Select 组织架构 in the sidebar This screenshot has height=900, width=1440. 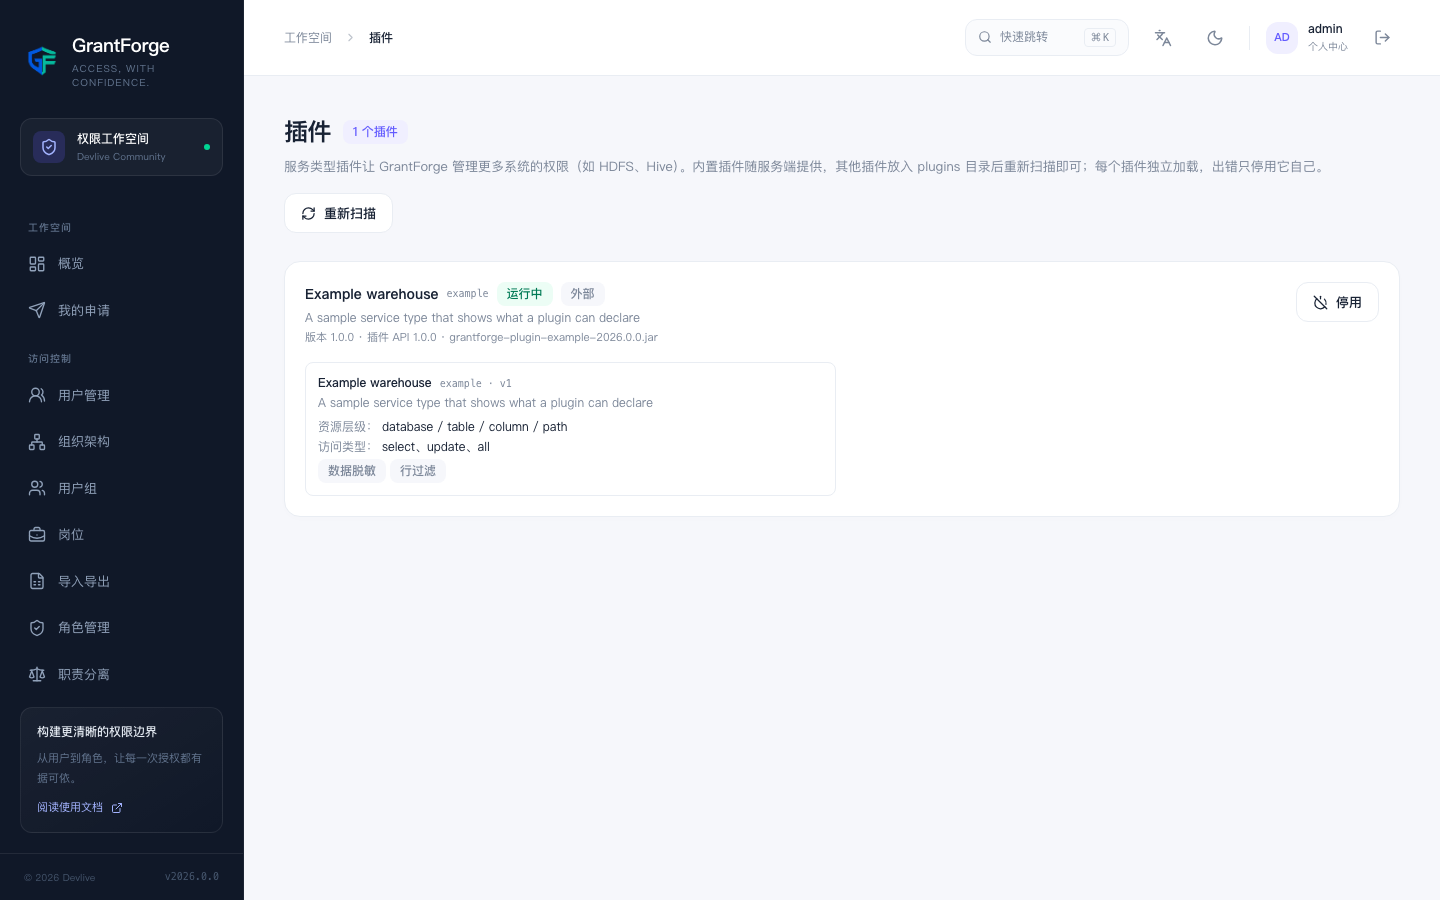pos(121,442)
